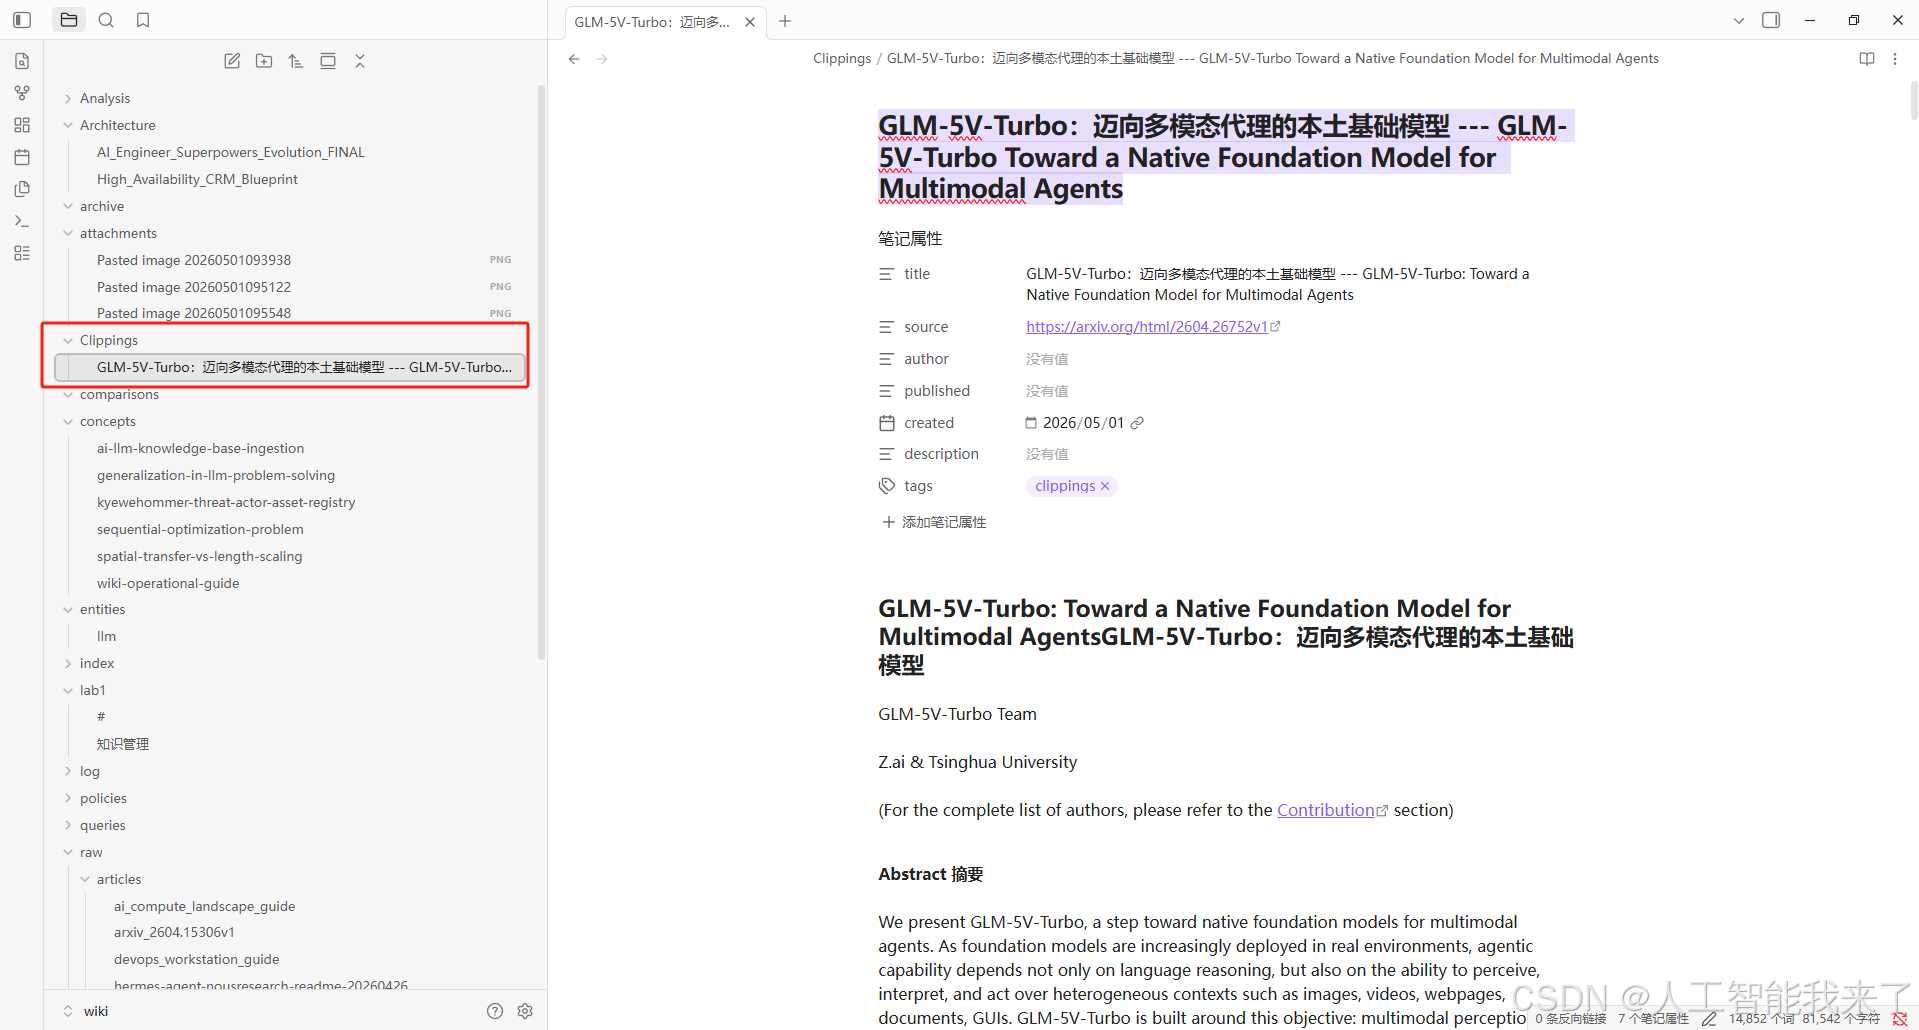Image resolution: width=1919 pixels, height=1030 pixels.
Task: Toggle the left sidebar collapse icon
Action: pos(22,20)
